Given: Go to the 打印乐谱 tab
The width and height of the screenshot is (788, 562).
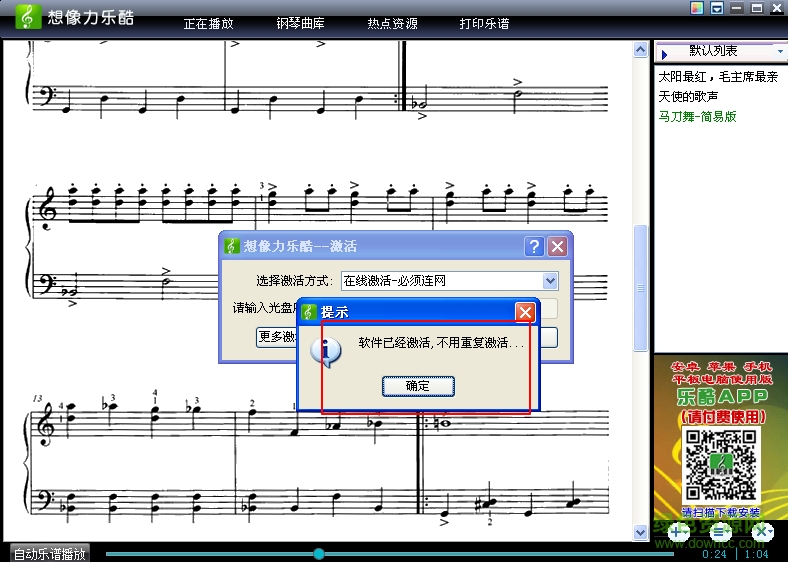Looking at the screenshot, I should 484,23.
